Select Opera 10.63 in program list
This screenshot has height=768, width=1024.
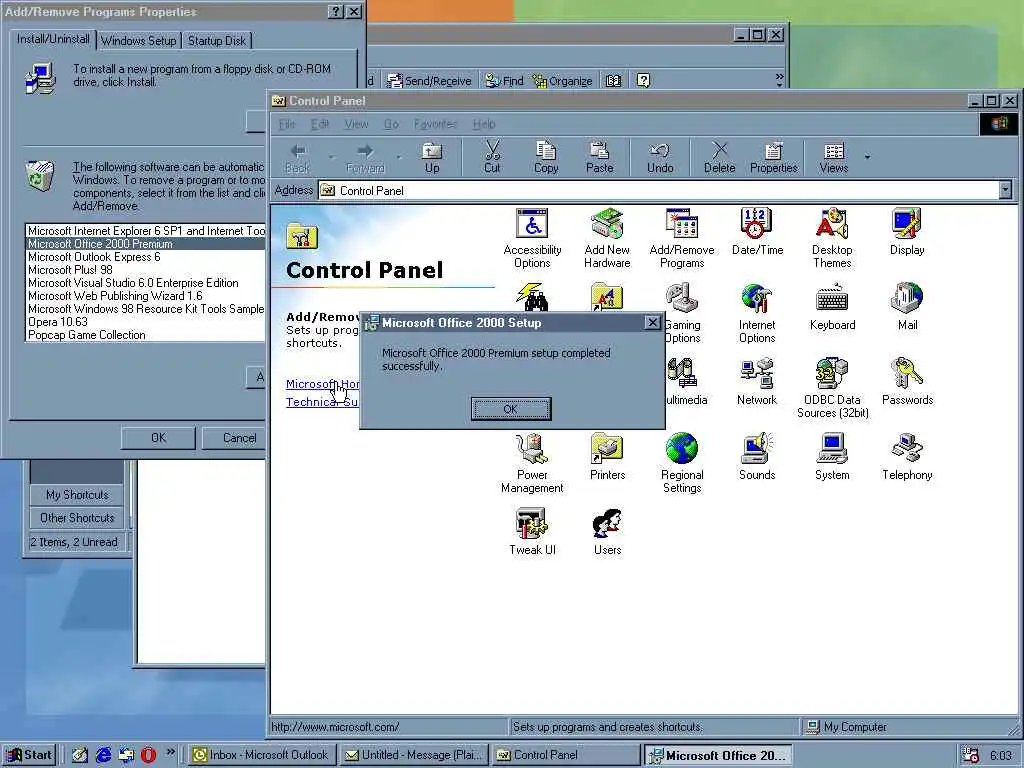pos(146,322)
